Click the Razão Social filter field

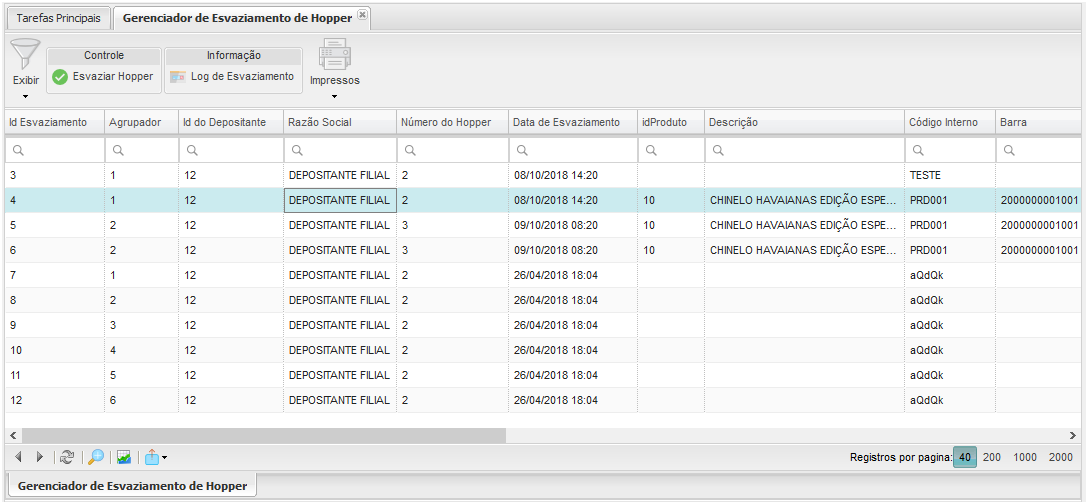pos(340,150)
